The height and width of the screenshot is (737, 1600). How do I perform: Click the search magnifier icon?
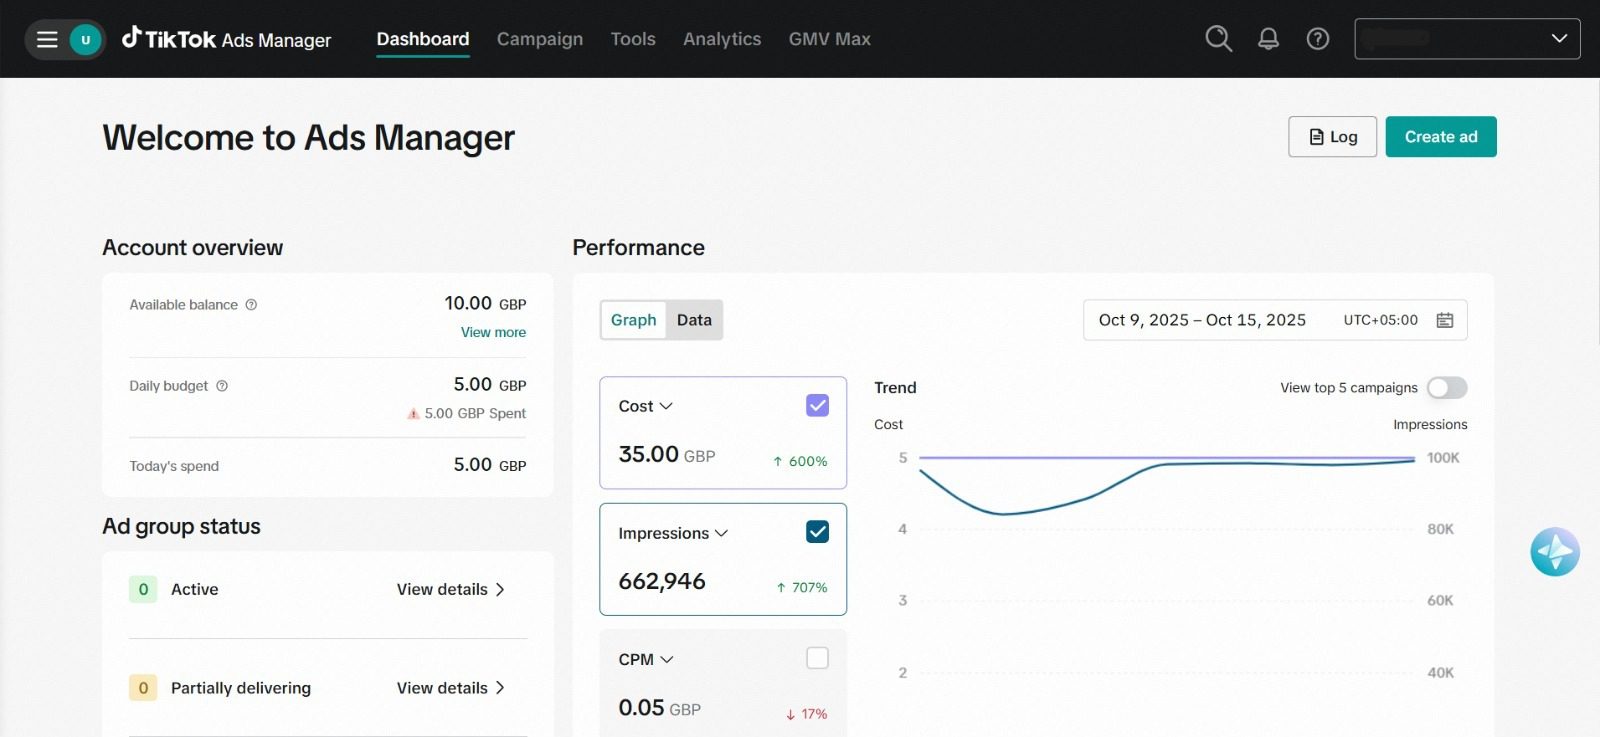(1218, 39)
